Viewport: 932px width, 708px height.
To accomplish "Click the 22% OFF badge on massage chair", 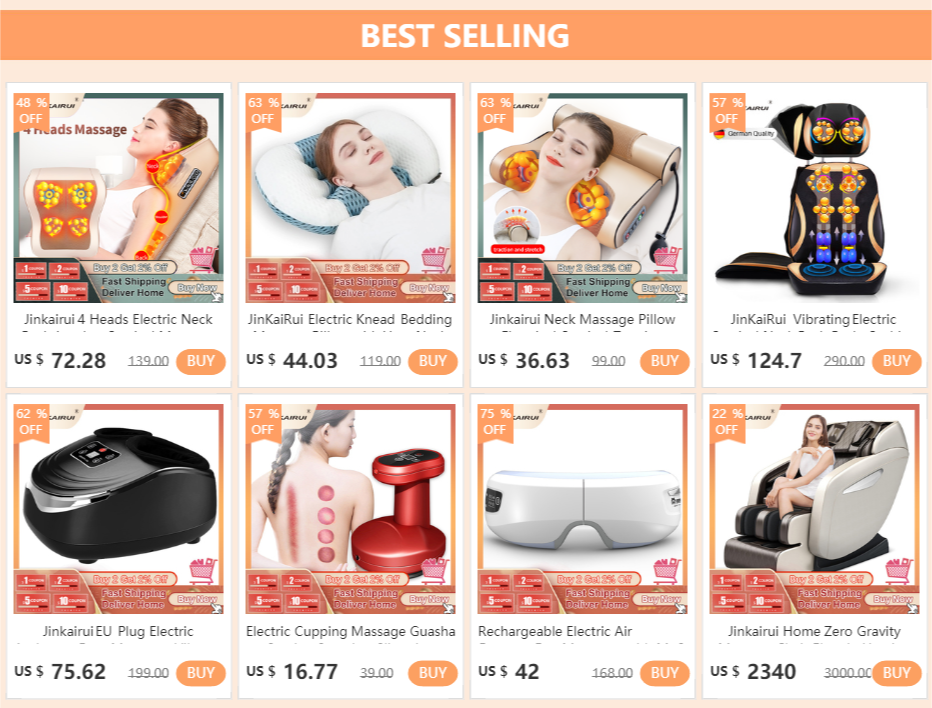I will 727,421.
